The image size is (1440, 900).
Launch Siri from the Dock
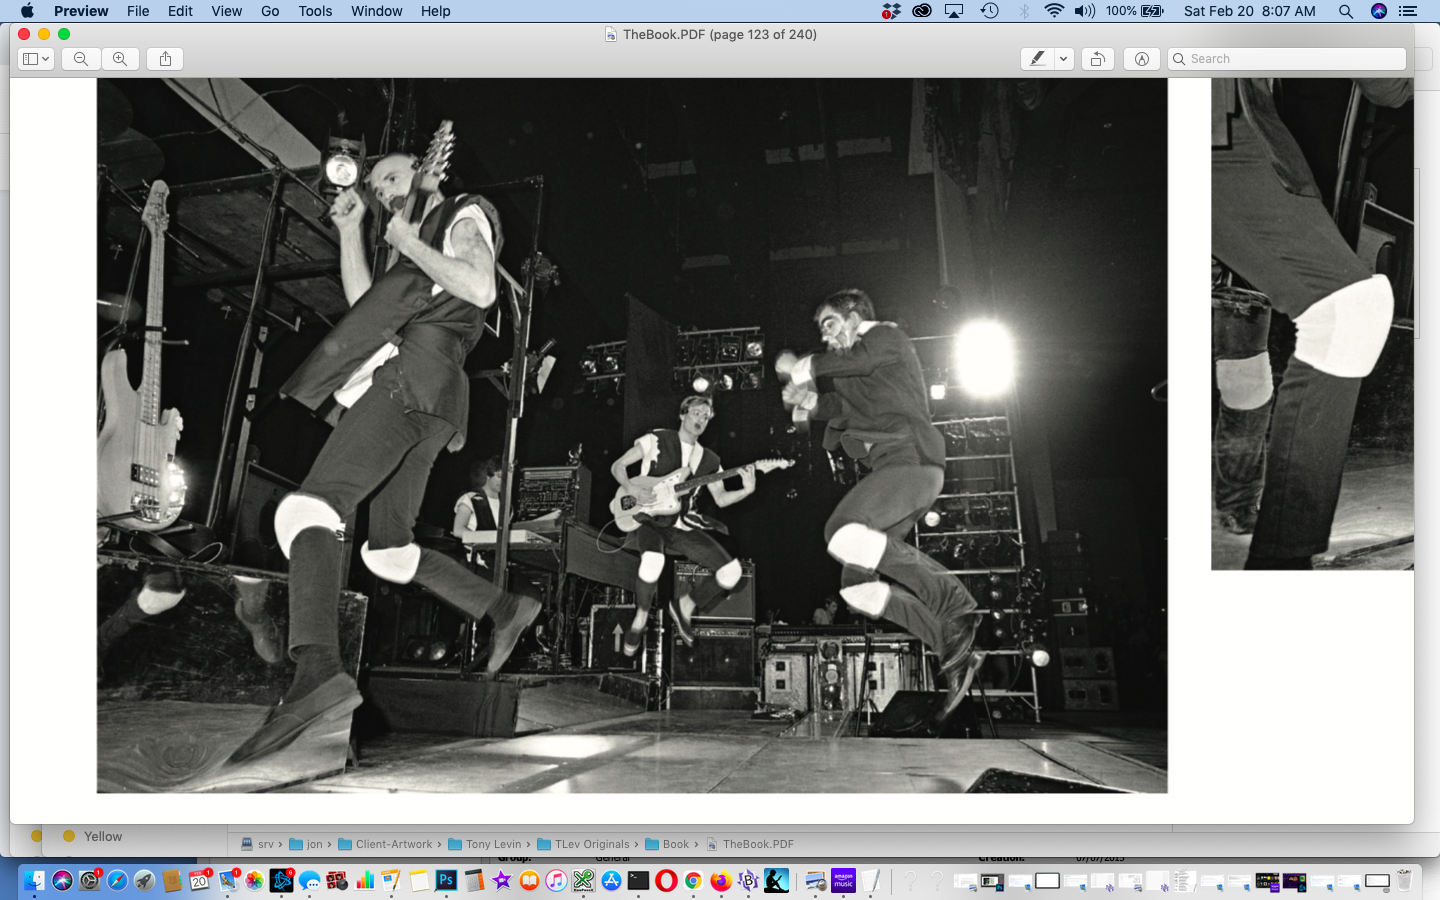click(62, 880)
